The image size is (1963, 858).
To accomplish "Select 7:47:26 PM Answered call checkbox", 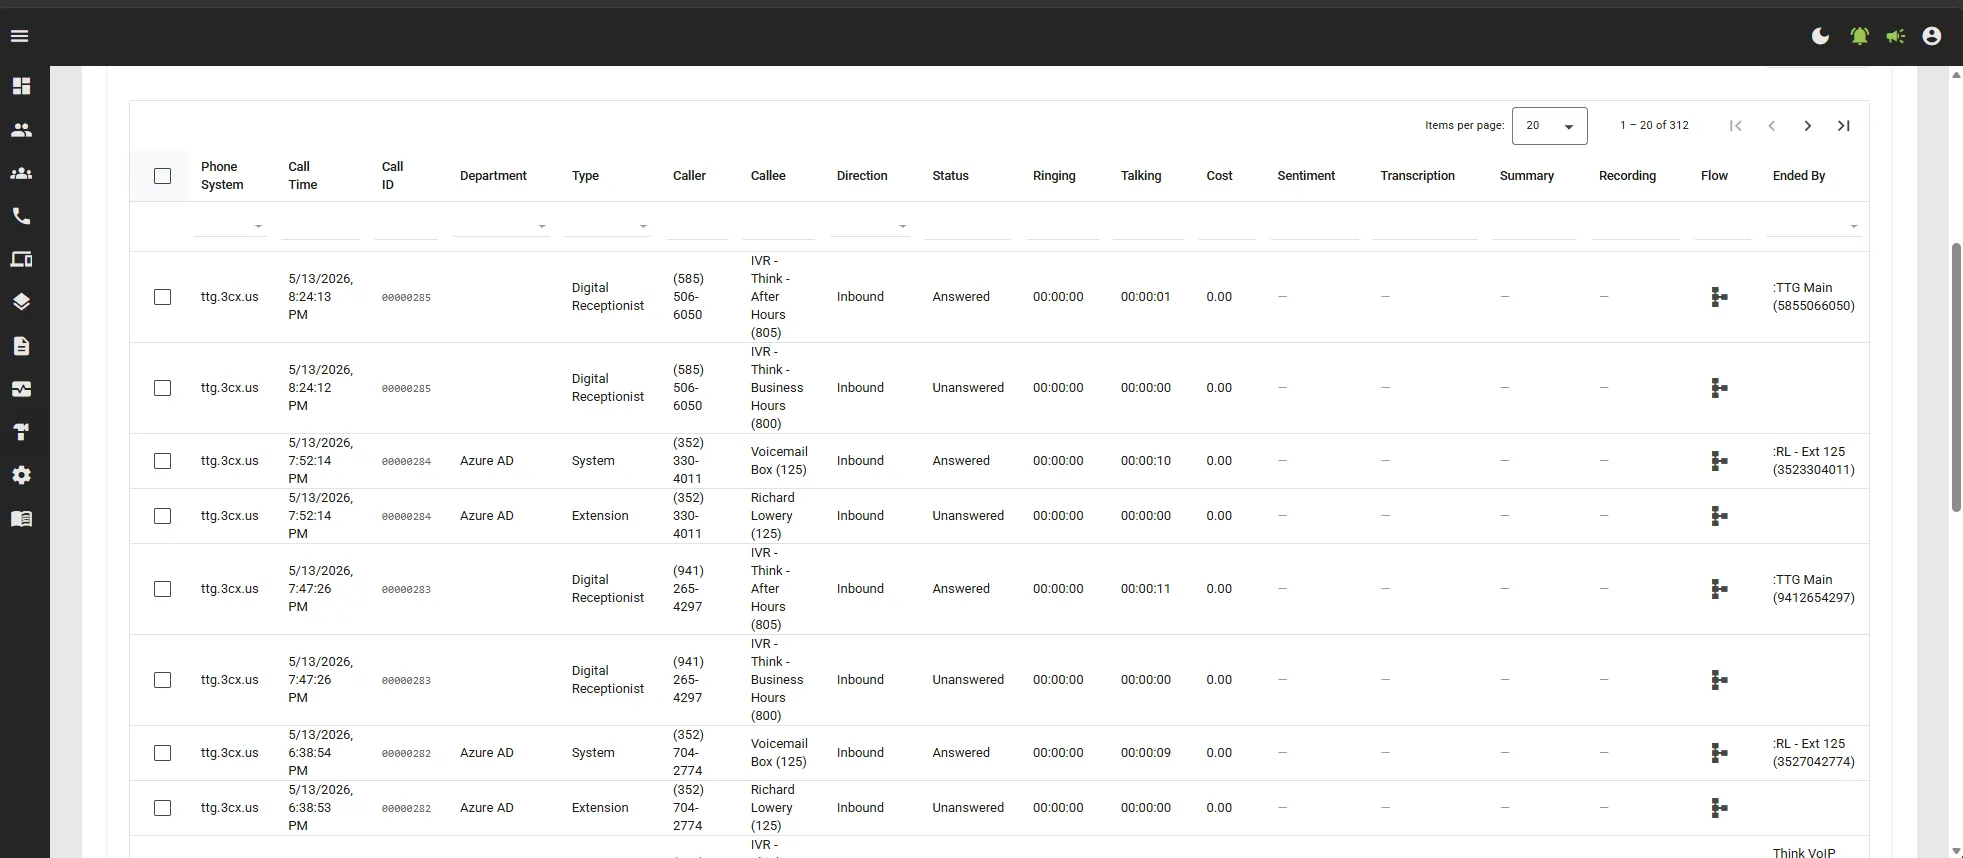I will coord(163,589).
